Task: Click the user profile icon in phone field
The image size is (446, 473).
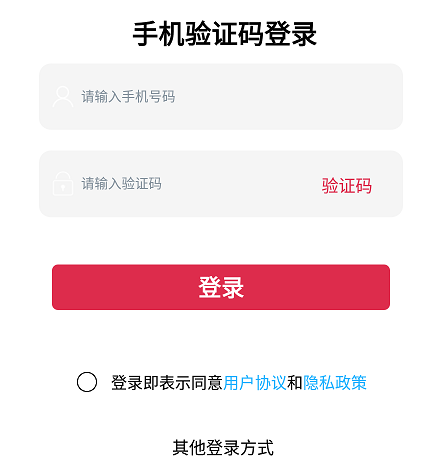Action: [63, 97]
